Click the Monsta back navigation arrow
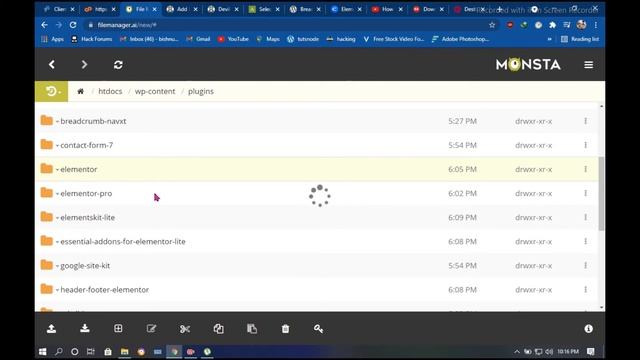The width and height of the screenshot is (640, 360). click(x=52, y=64)
